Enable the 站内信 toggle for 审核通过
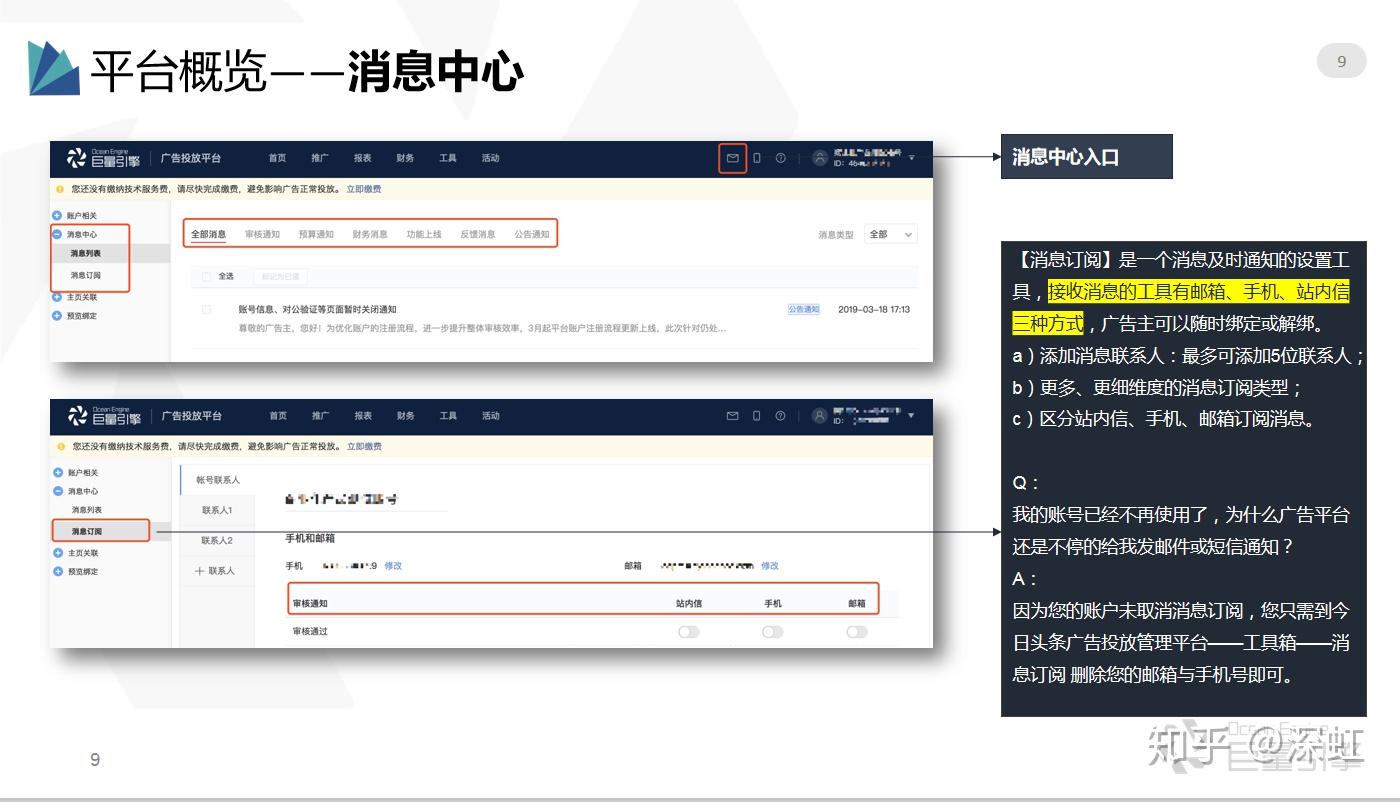This screenshot has width=1400, height=802. click(688, 631)
